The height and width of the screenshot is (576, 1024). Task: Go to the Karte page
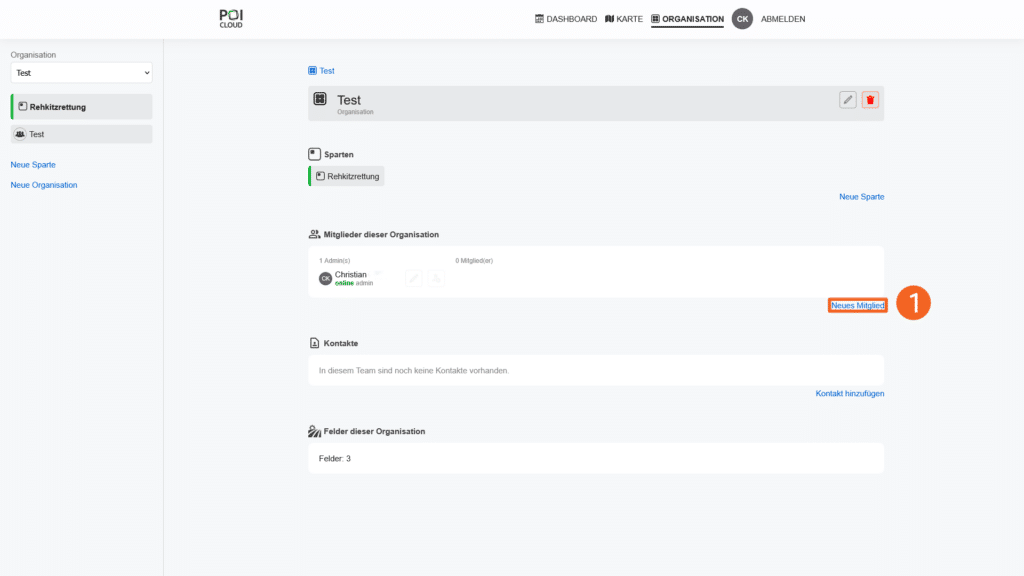click(624, 19)
